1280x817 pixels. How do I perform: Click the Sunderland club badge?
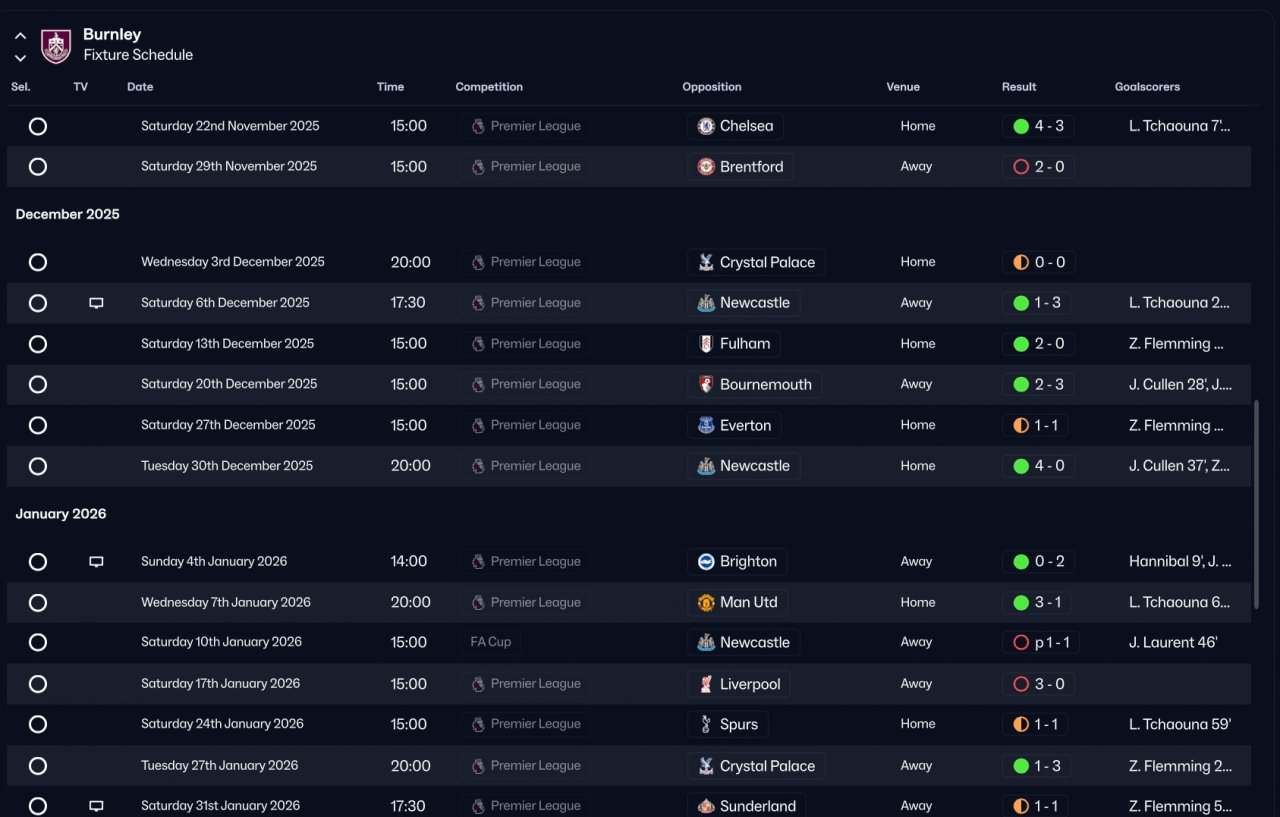tap(706, 806)
